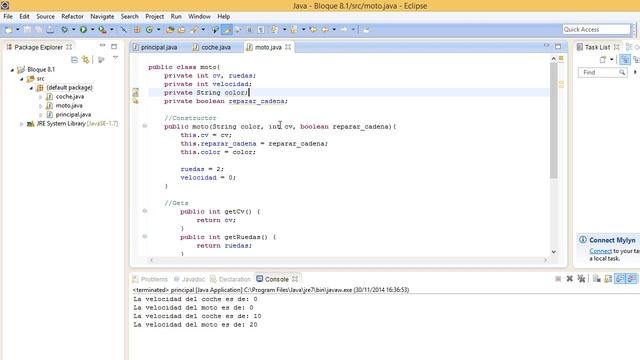Click the Save All toolbar icon
The width and height of the screenshot is (640, 360).
38,30
